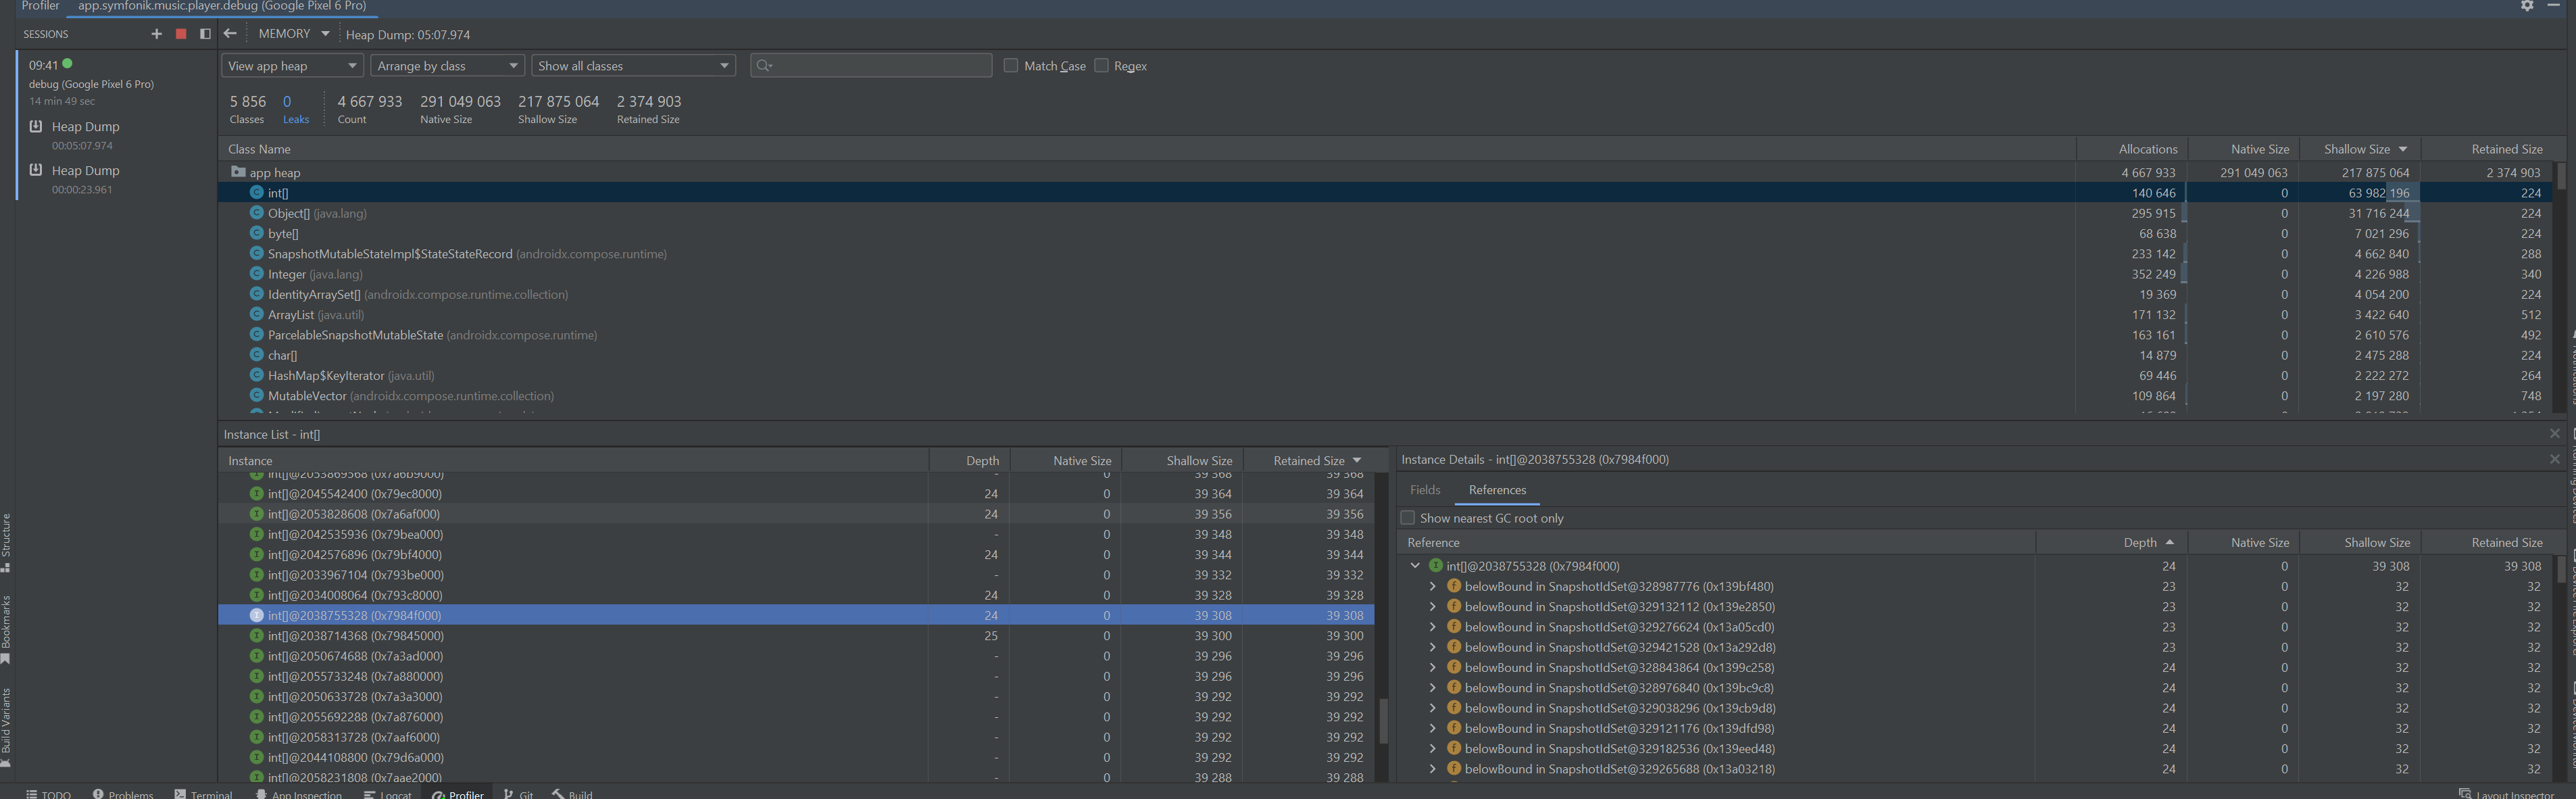Close the Instance Details panel

pos(2554,459)
